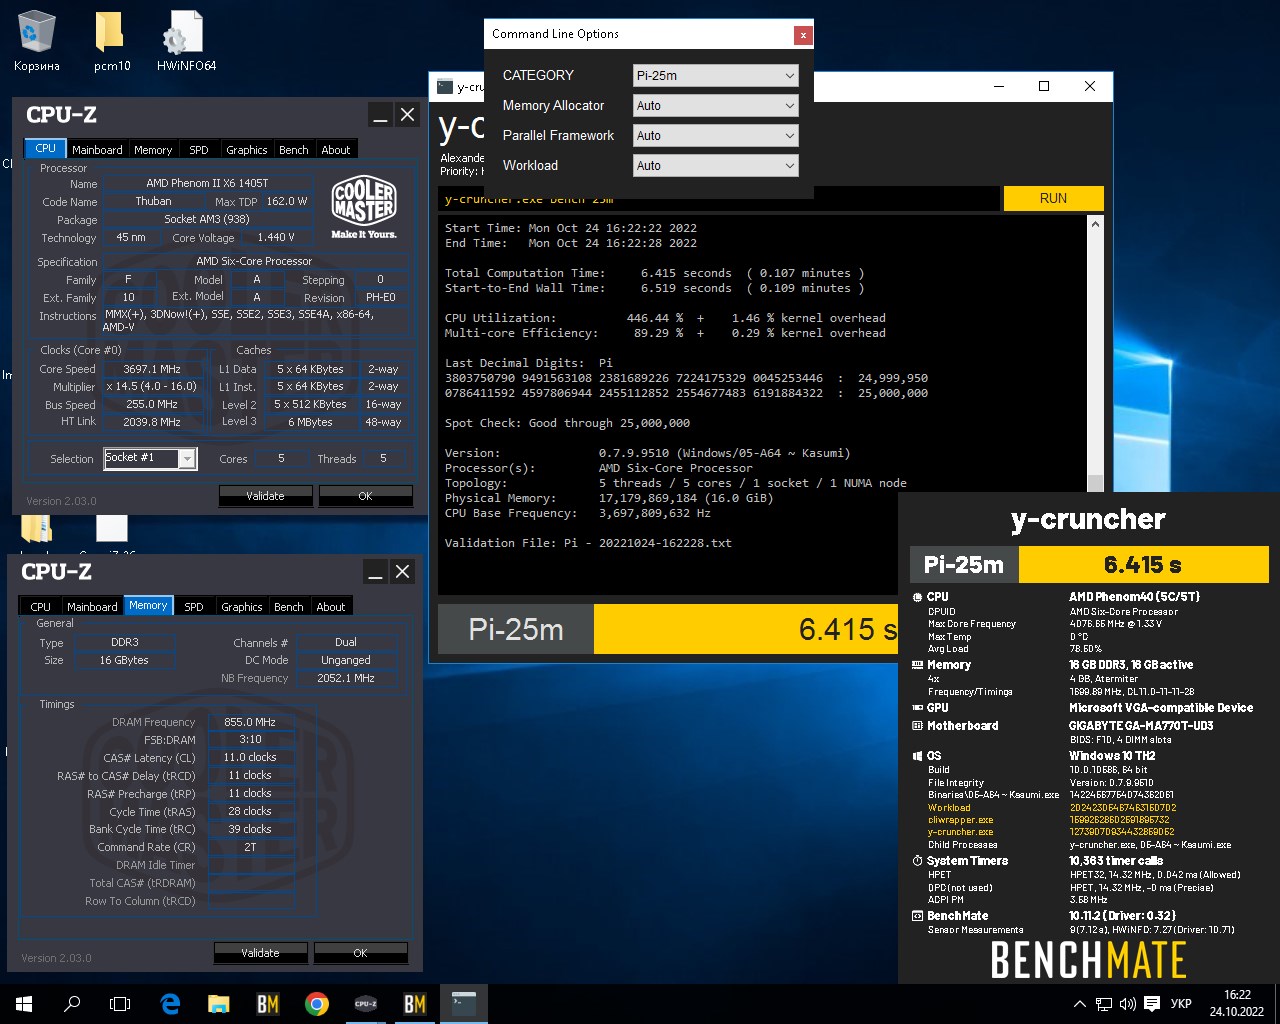Click the Cooler Master logo in CPU-Z
Image resolution: width=1280 pixels, height=1024 pixels.
click(364, 207)
